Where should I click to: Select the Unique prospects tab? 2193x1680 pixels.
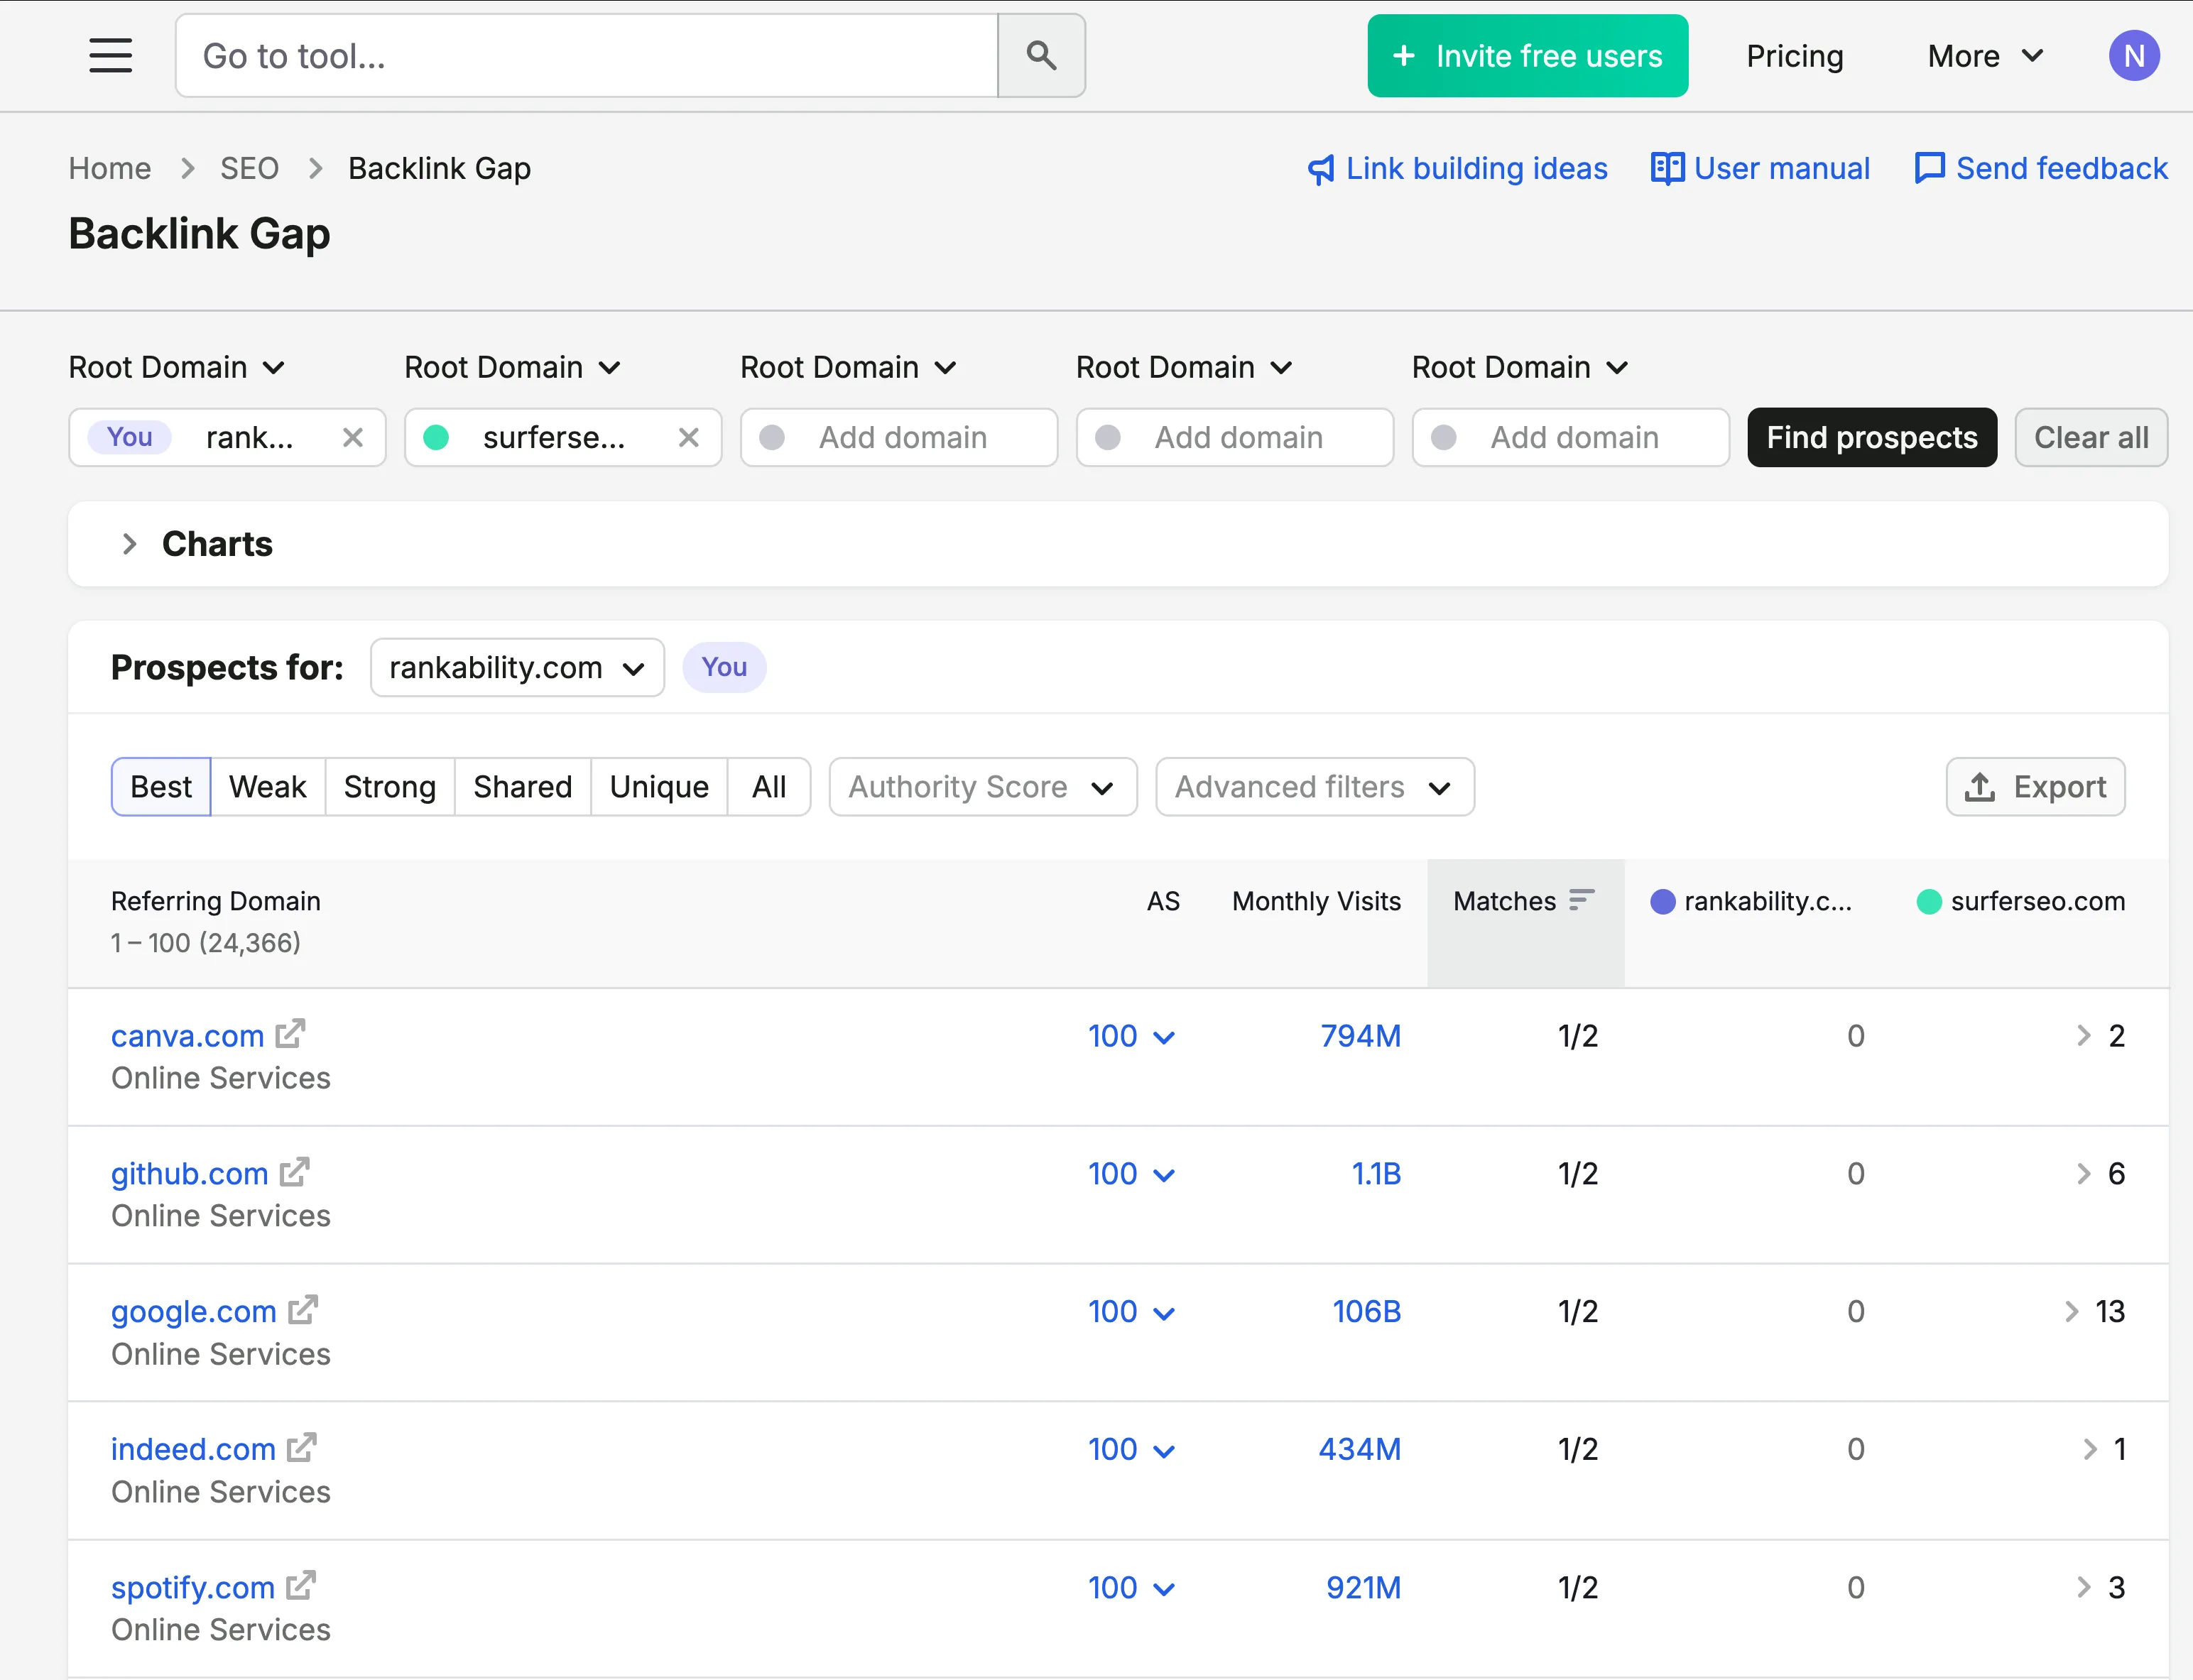[x=659, y=787]
